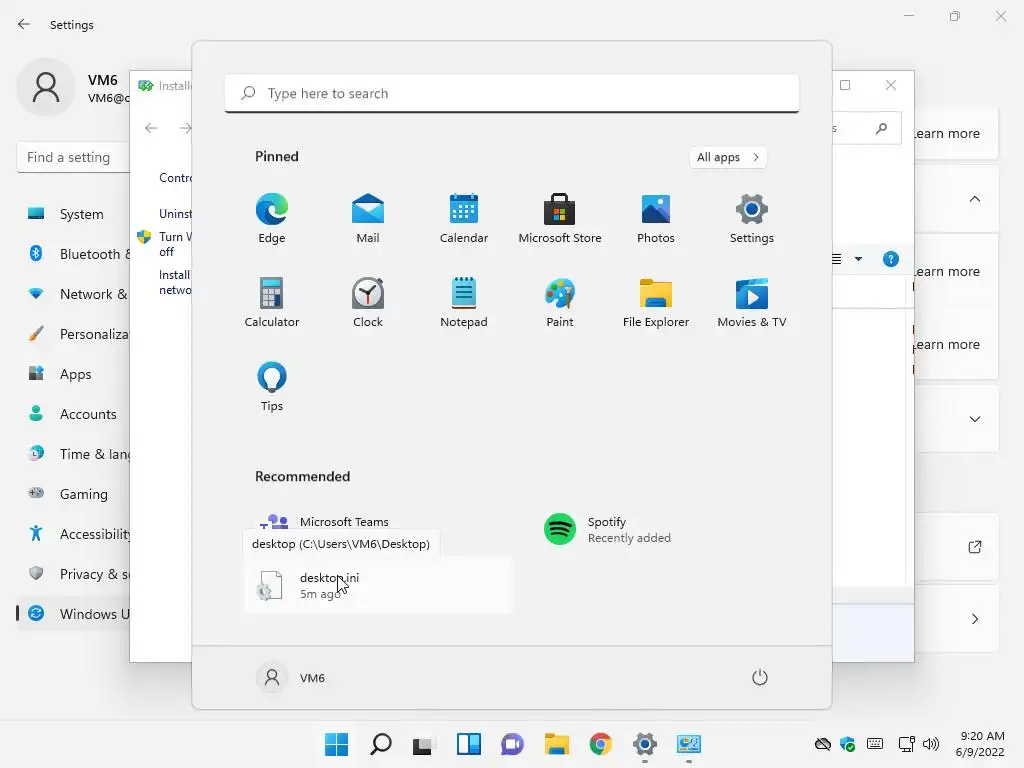The image size is (1024, 768).
Task: Click the power button in Start
Action: click(x=760, y=677)
